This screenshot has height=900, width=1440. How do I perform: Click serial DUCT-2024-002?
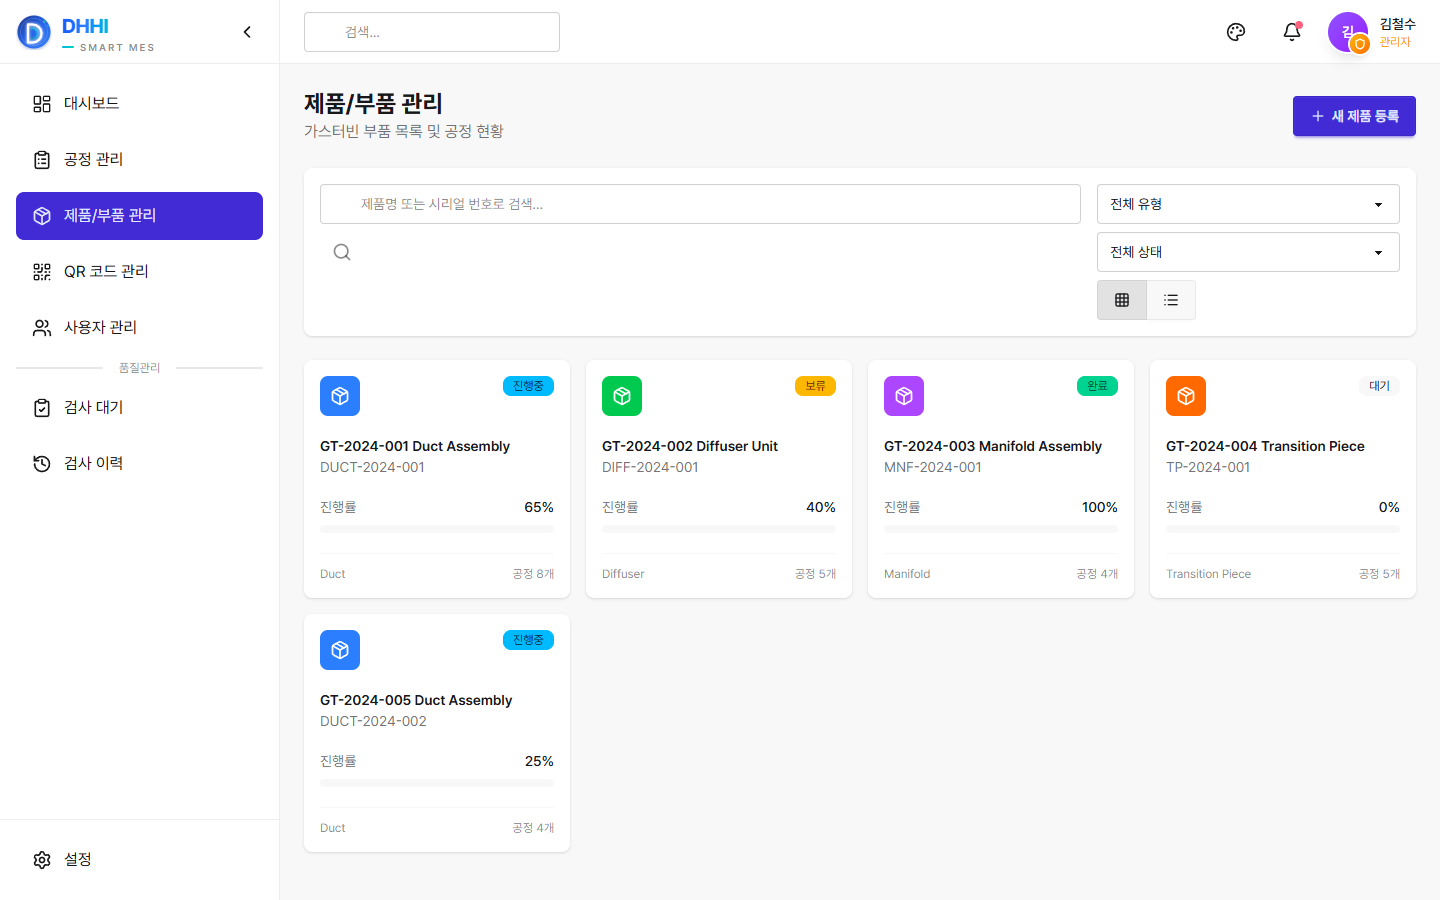coord(373,721)
